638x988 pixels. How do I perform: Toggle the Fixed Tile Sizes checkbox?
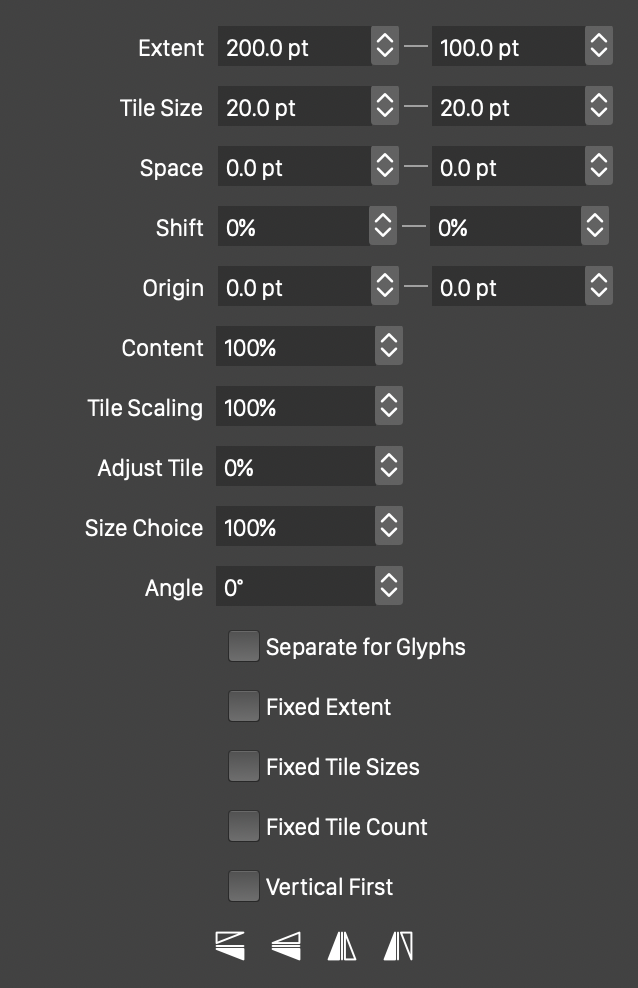(244, 766)
